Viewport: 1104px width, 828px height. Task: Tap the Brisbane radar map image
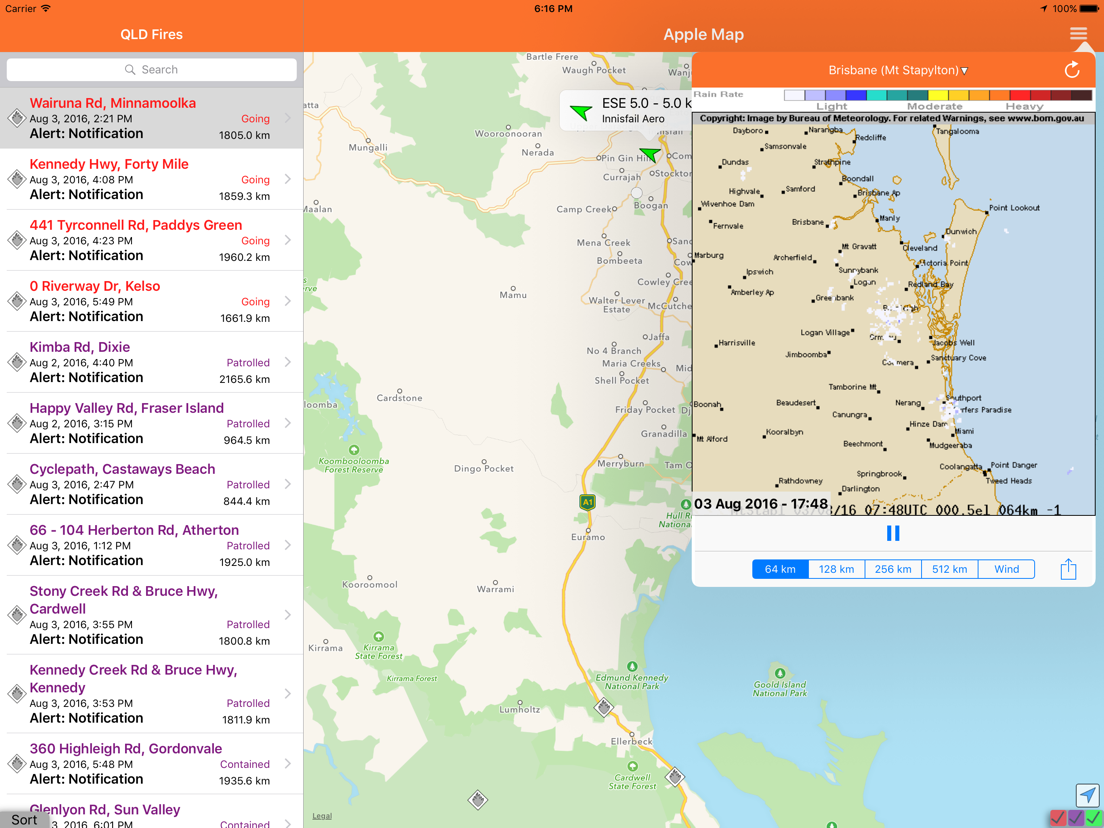pos(893,314)
